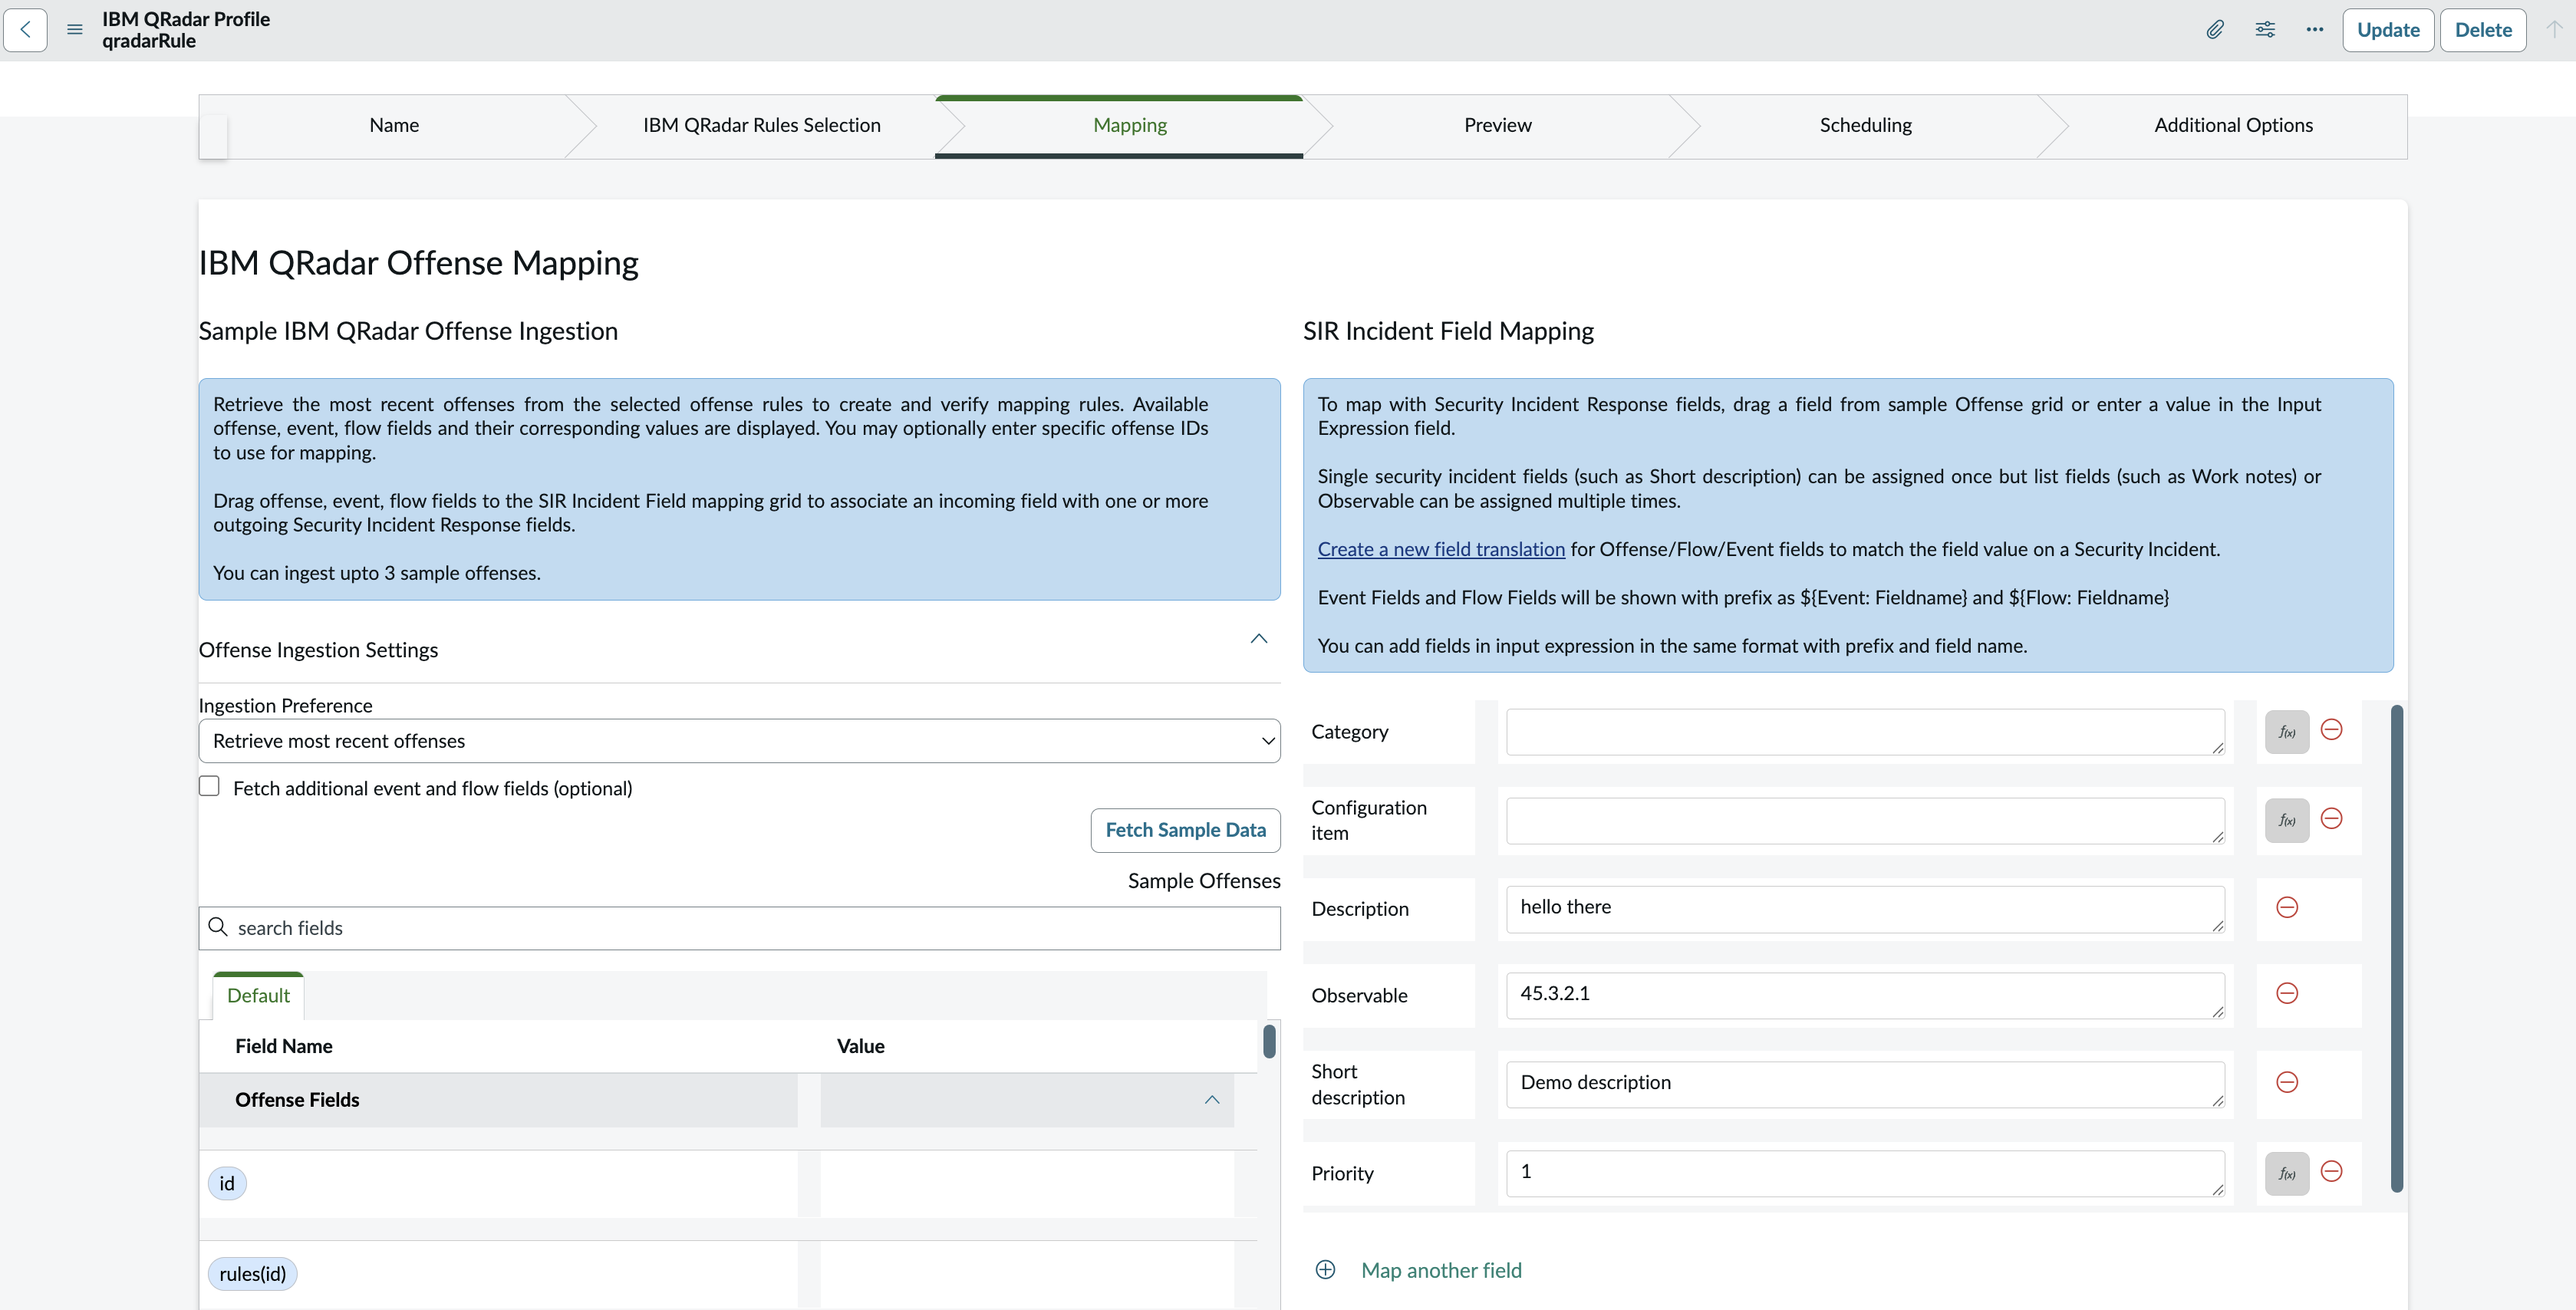Open the function editor for Category

click(2287, 732)
